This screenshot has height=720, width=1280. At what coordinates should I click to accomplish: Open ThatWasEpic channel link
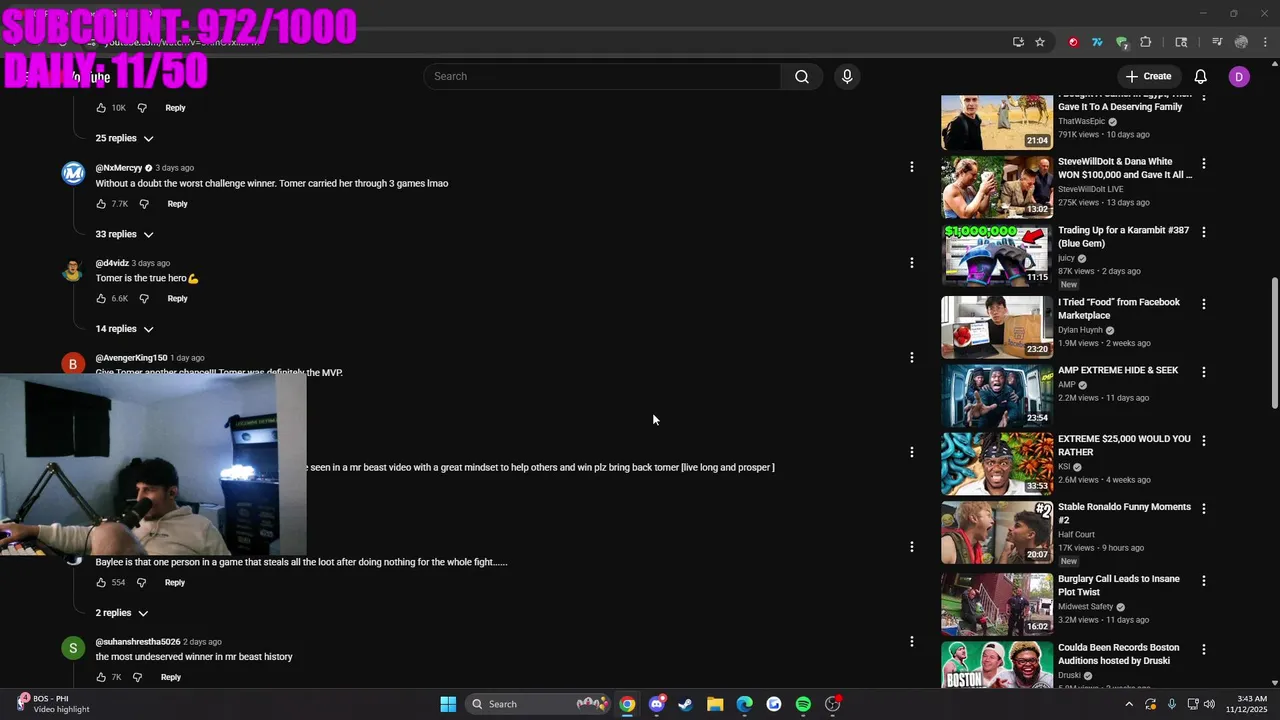[x=1081, y=121]
